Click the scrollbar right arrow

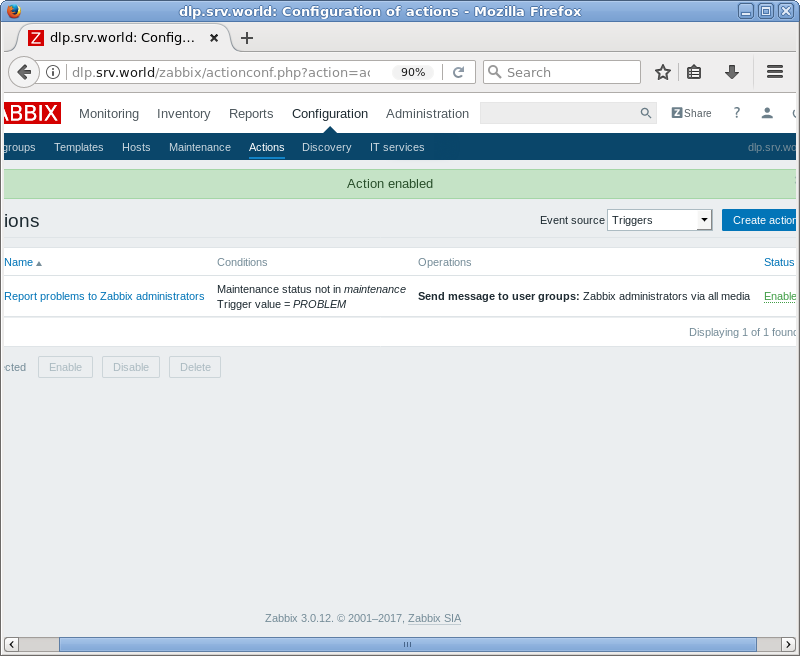788,644
